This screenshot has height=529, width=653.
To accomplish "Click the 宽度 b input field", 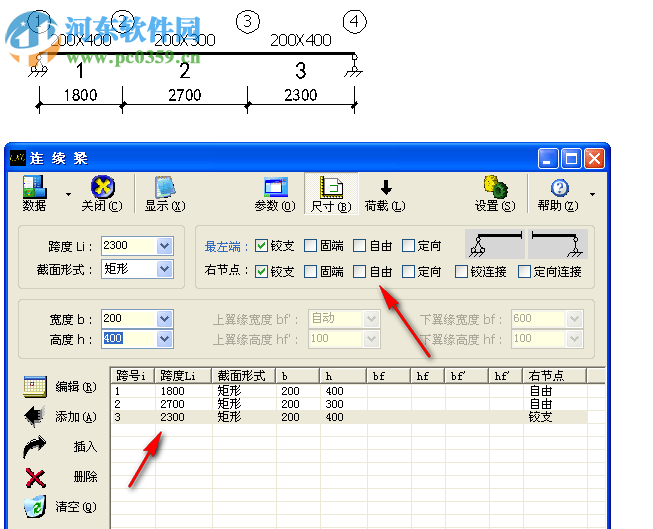I will pos(129,319).
